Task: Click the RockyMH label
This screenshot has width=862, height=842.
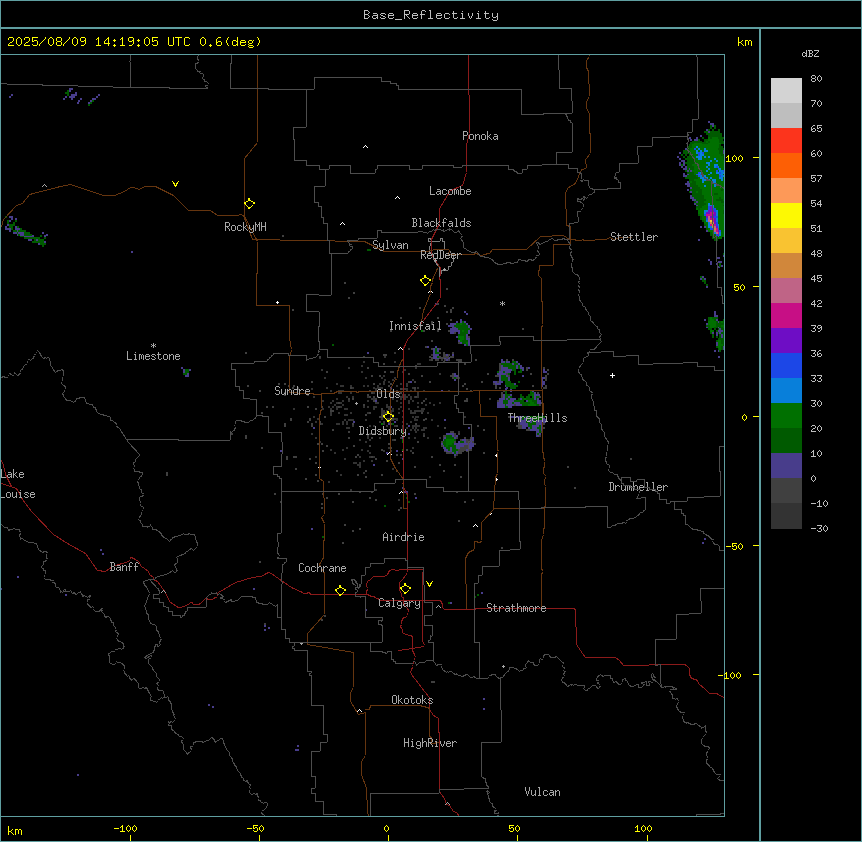Action: (245, 227)
